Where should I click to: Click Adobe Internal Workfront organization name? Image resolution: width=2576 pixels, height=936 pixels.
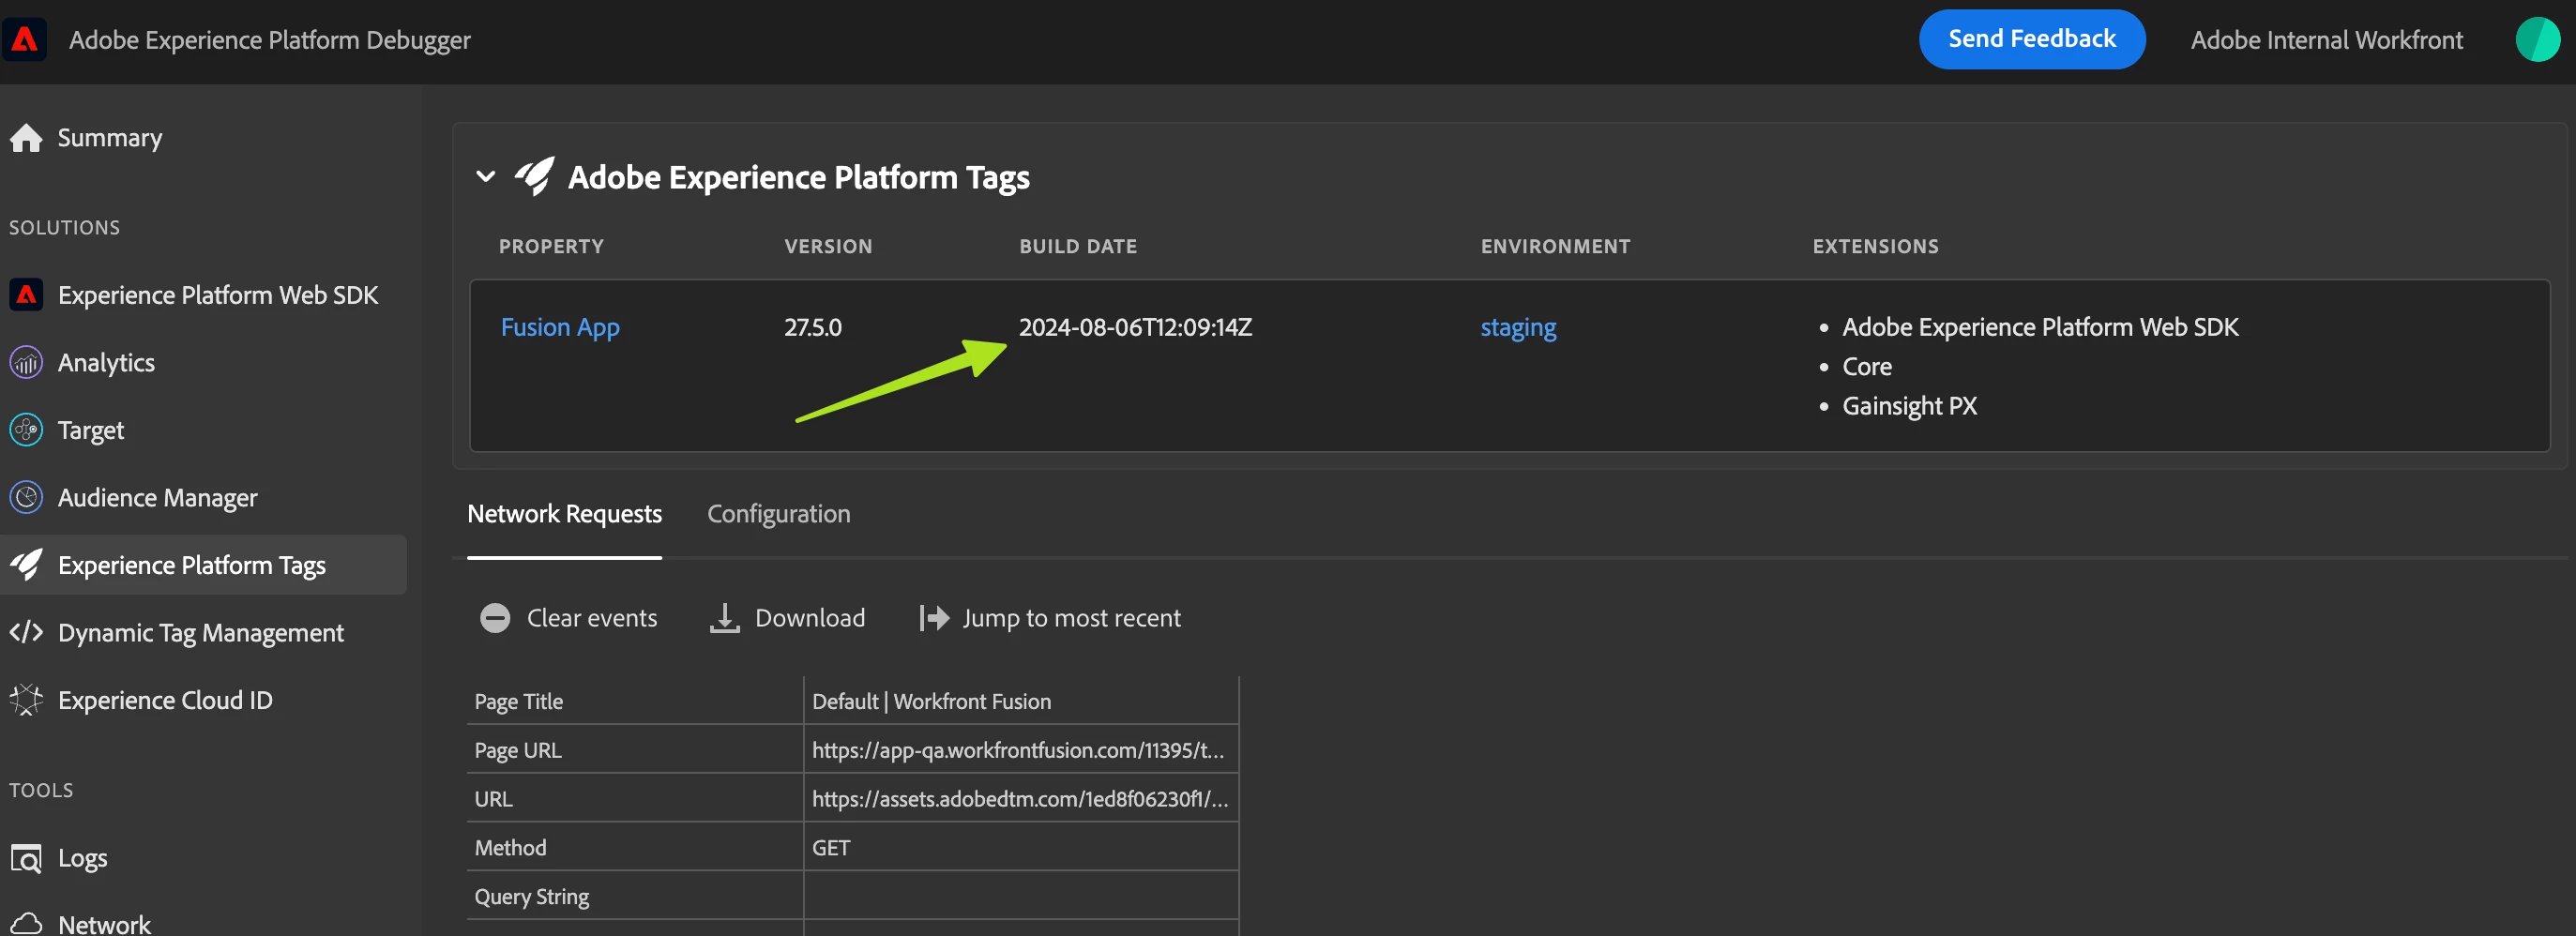2326,40
